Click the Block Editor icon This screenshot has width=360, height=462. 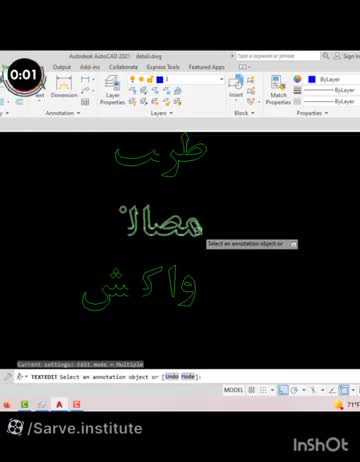coord(251,90)
